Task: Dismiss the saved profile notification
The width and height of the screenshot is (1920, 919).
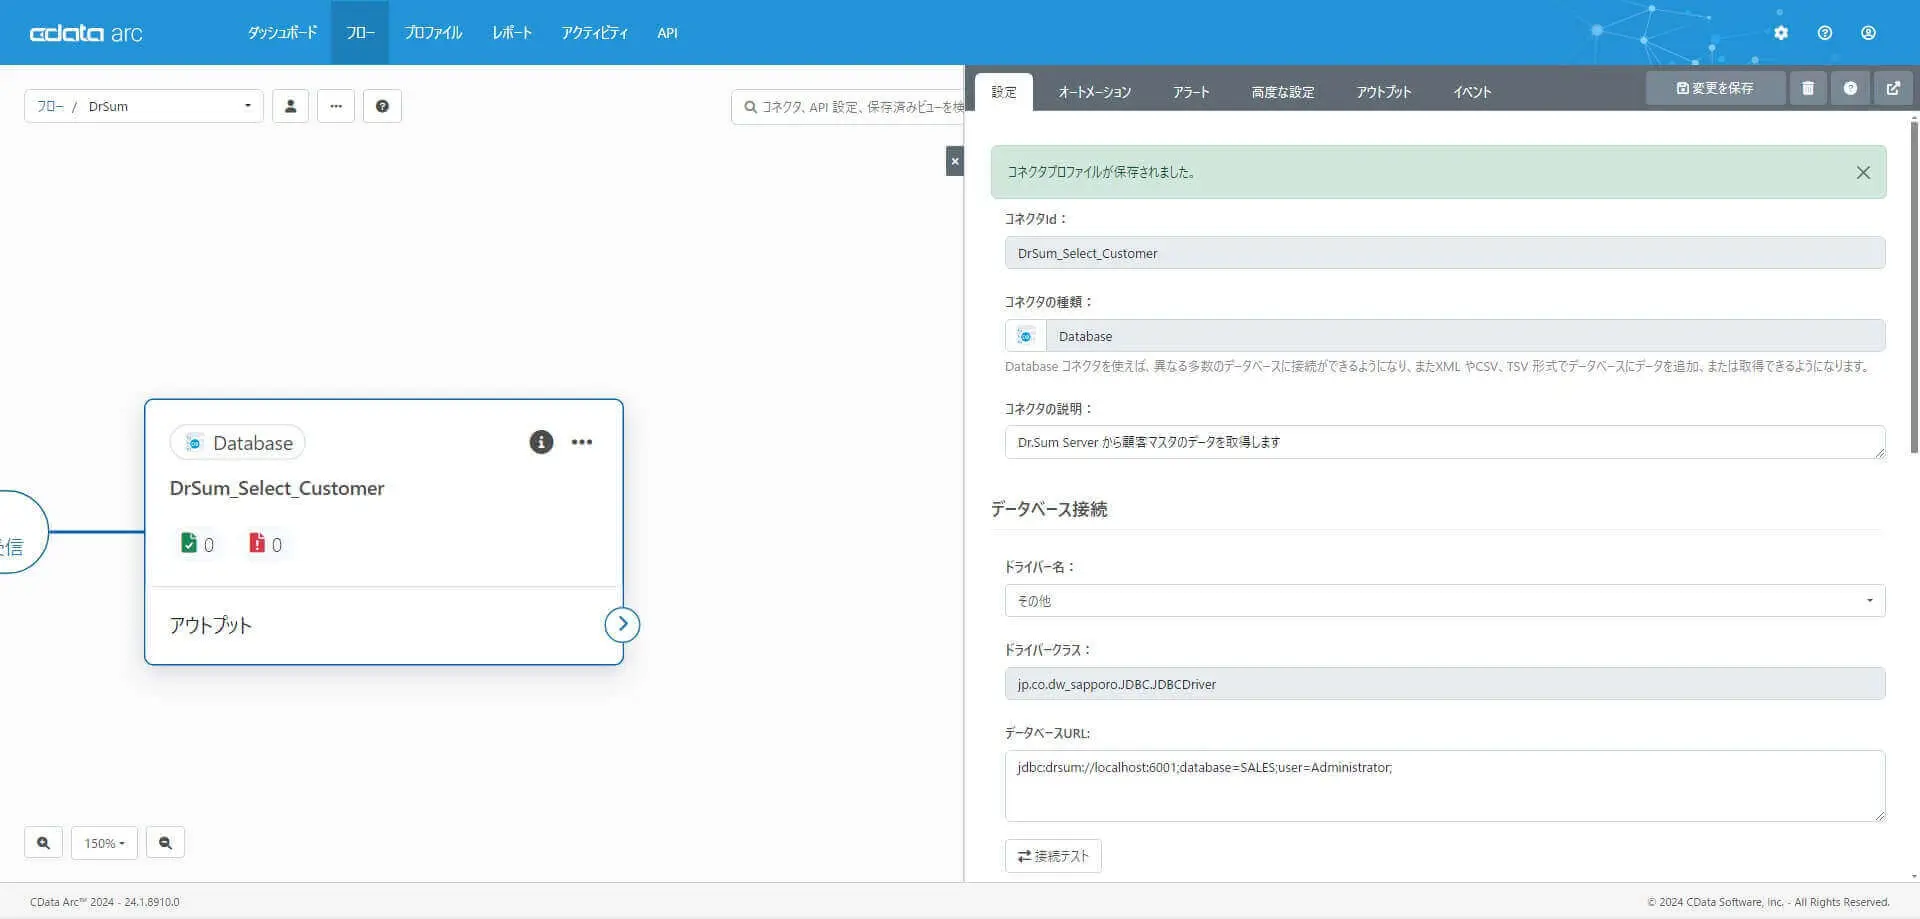Action: (x=1863, y=172)
